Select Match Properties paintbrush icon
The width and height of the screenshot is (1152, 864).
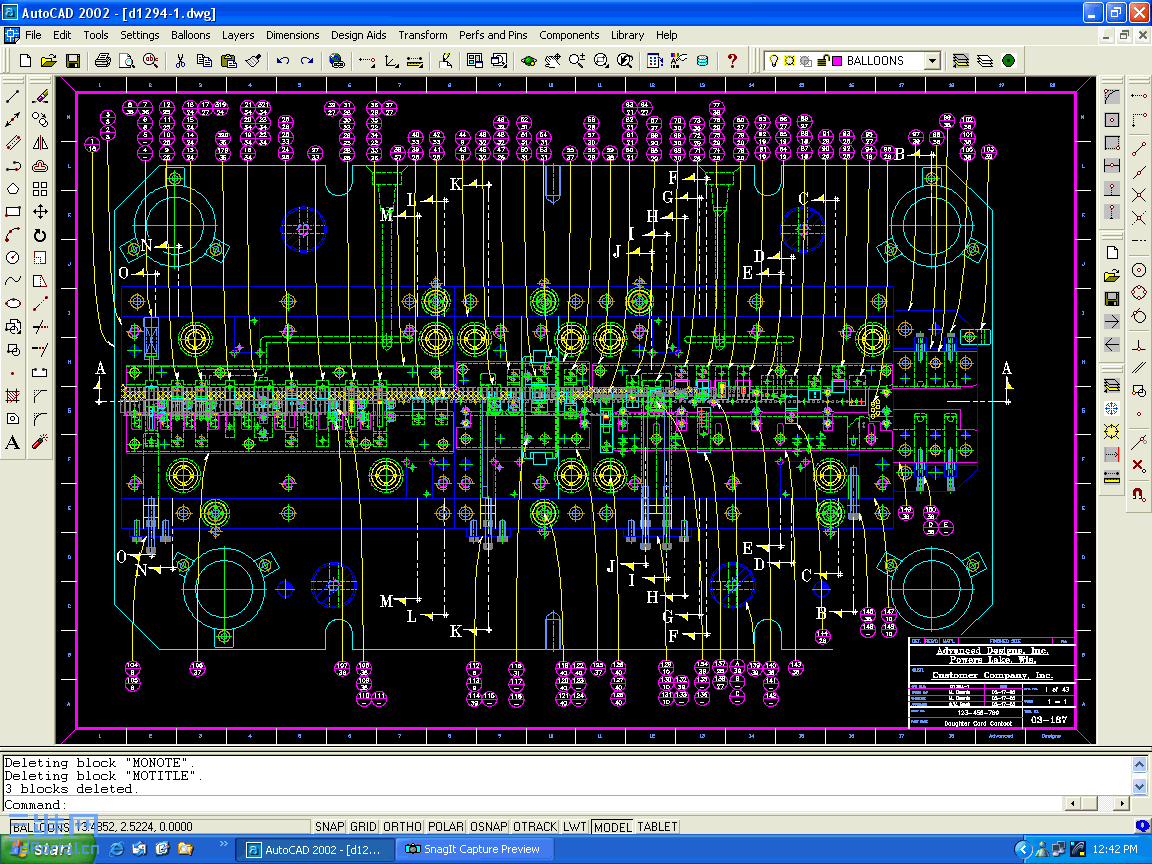coord(253,60)
